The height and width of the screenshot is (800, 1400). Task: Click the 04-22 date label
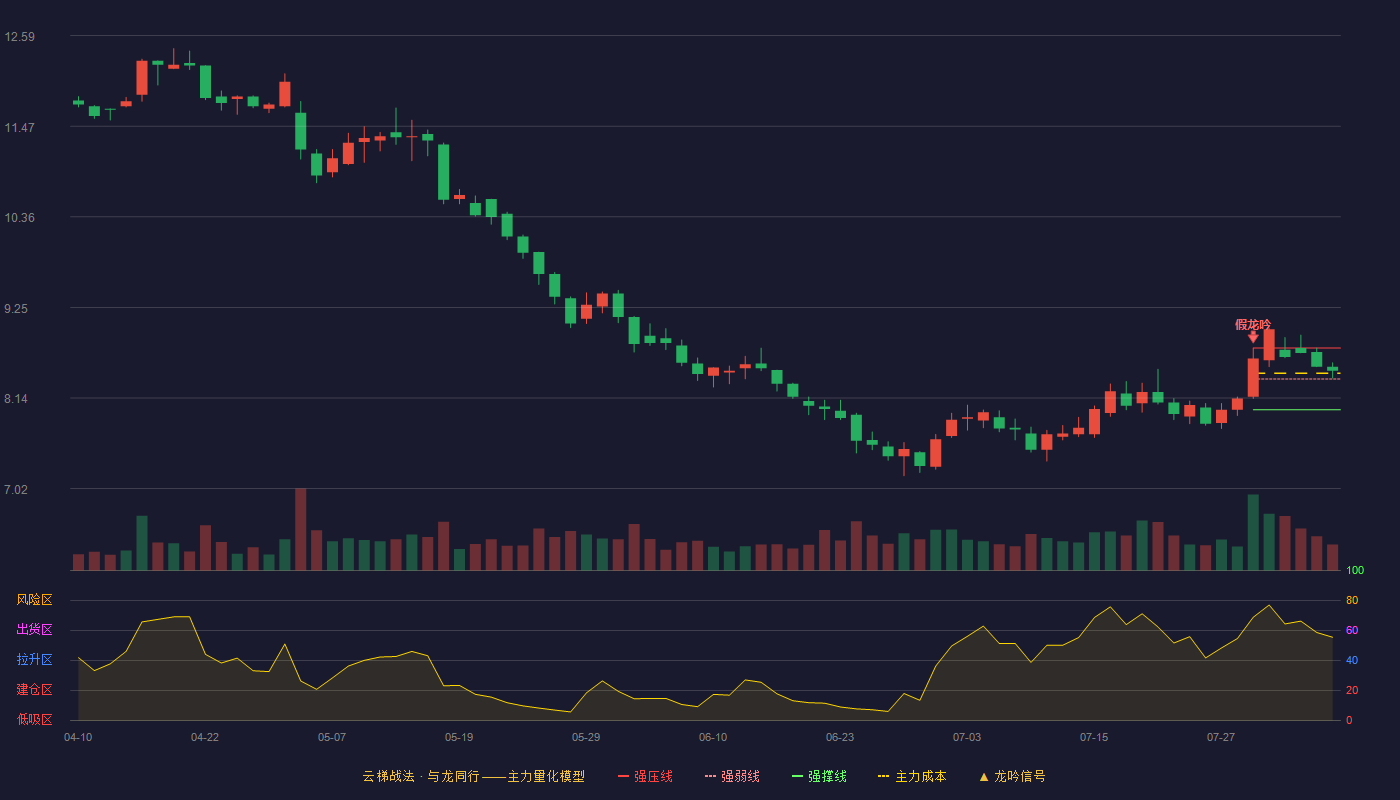[x=205, y=737]
